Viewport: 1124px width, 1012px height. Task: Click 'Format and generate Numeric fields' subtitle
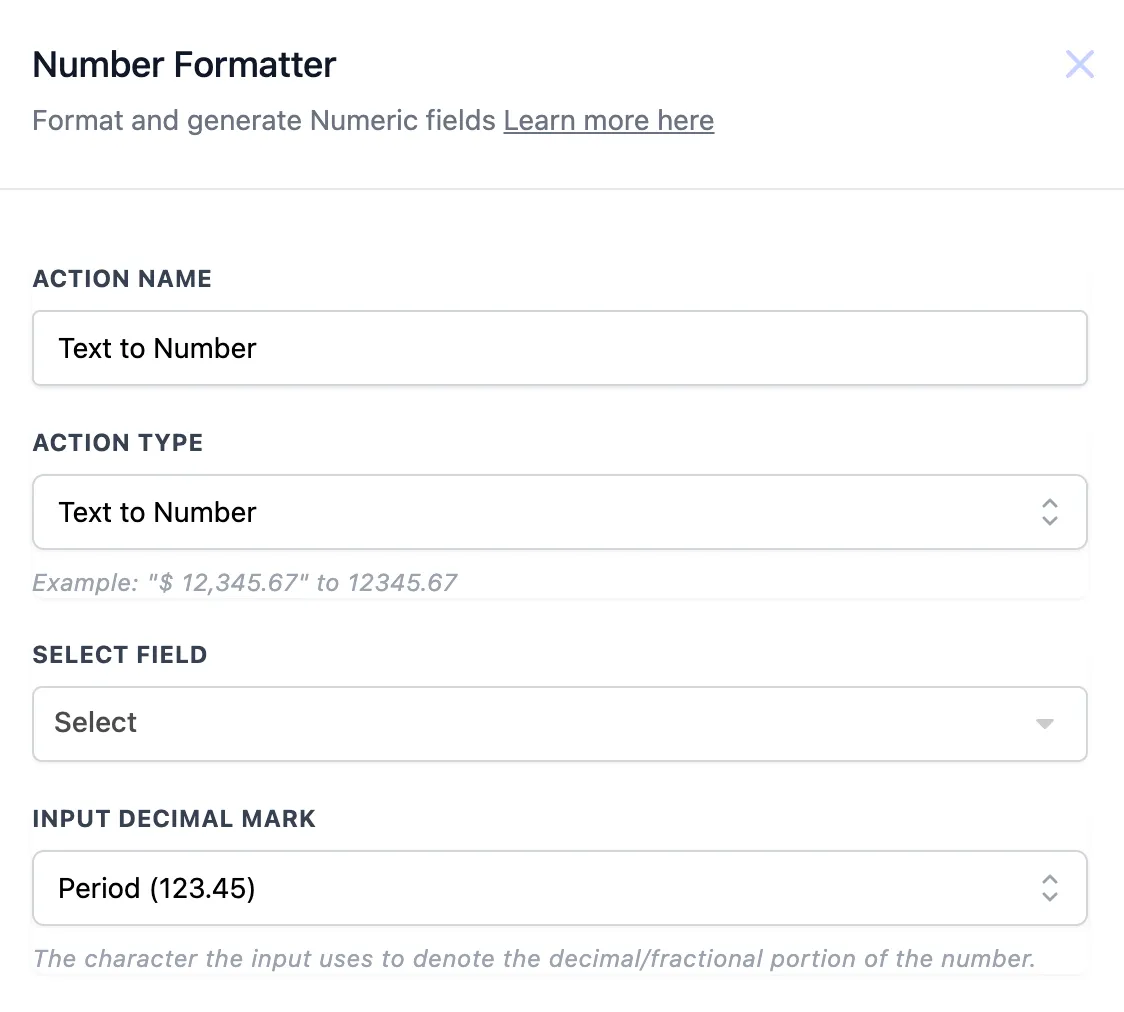click(x=264, y=120)
